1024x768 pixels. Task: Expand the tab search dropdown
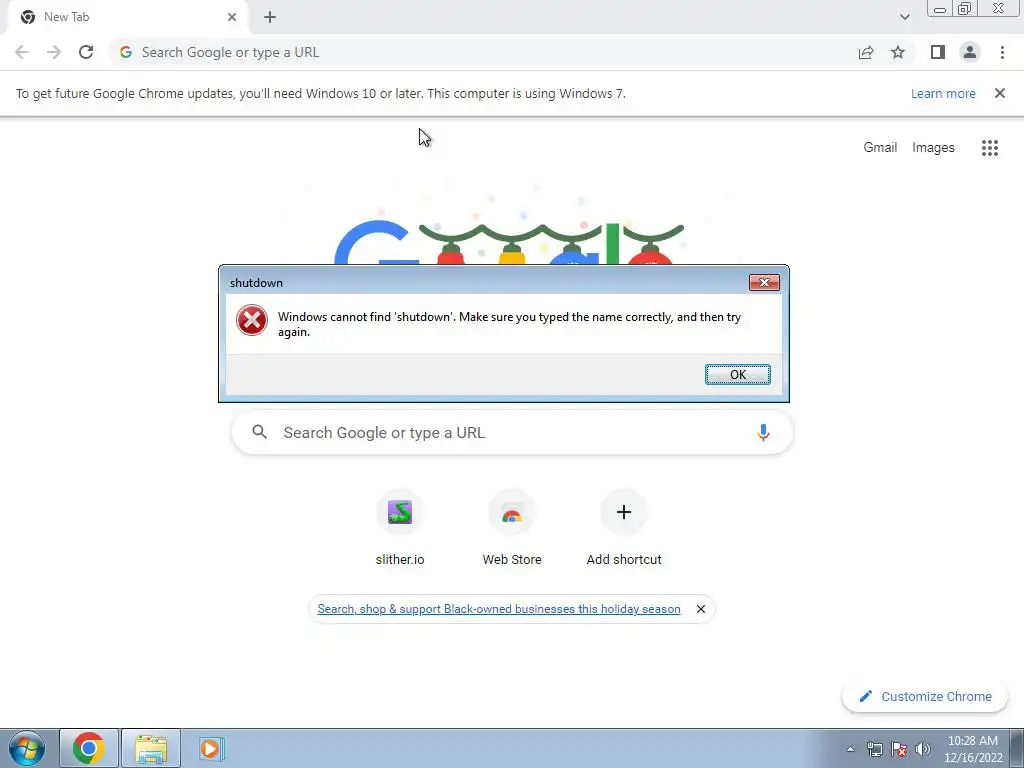click(x=904, y=17)
